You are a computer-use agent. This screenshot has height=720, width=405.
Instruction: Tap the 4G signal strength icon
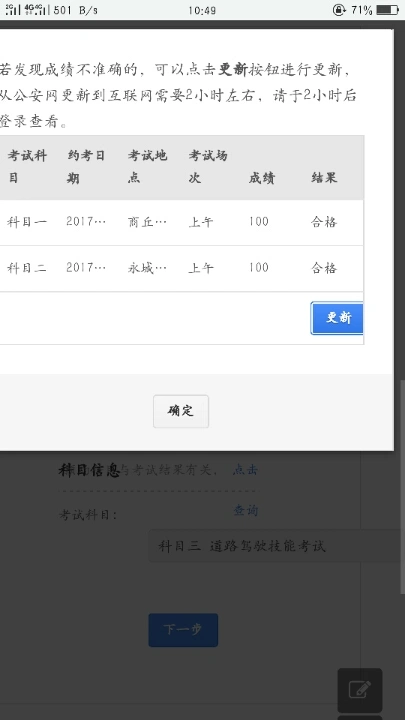[x=35, y=10]
